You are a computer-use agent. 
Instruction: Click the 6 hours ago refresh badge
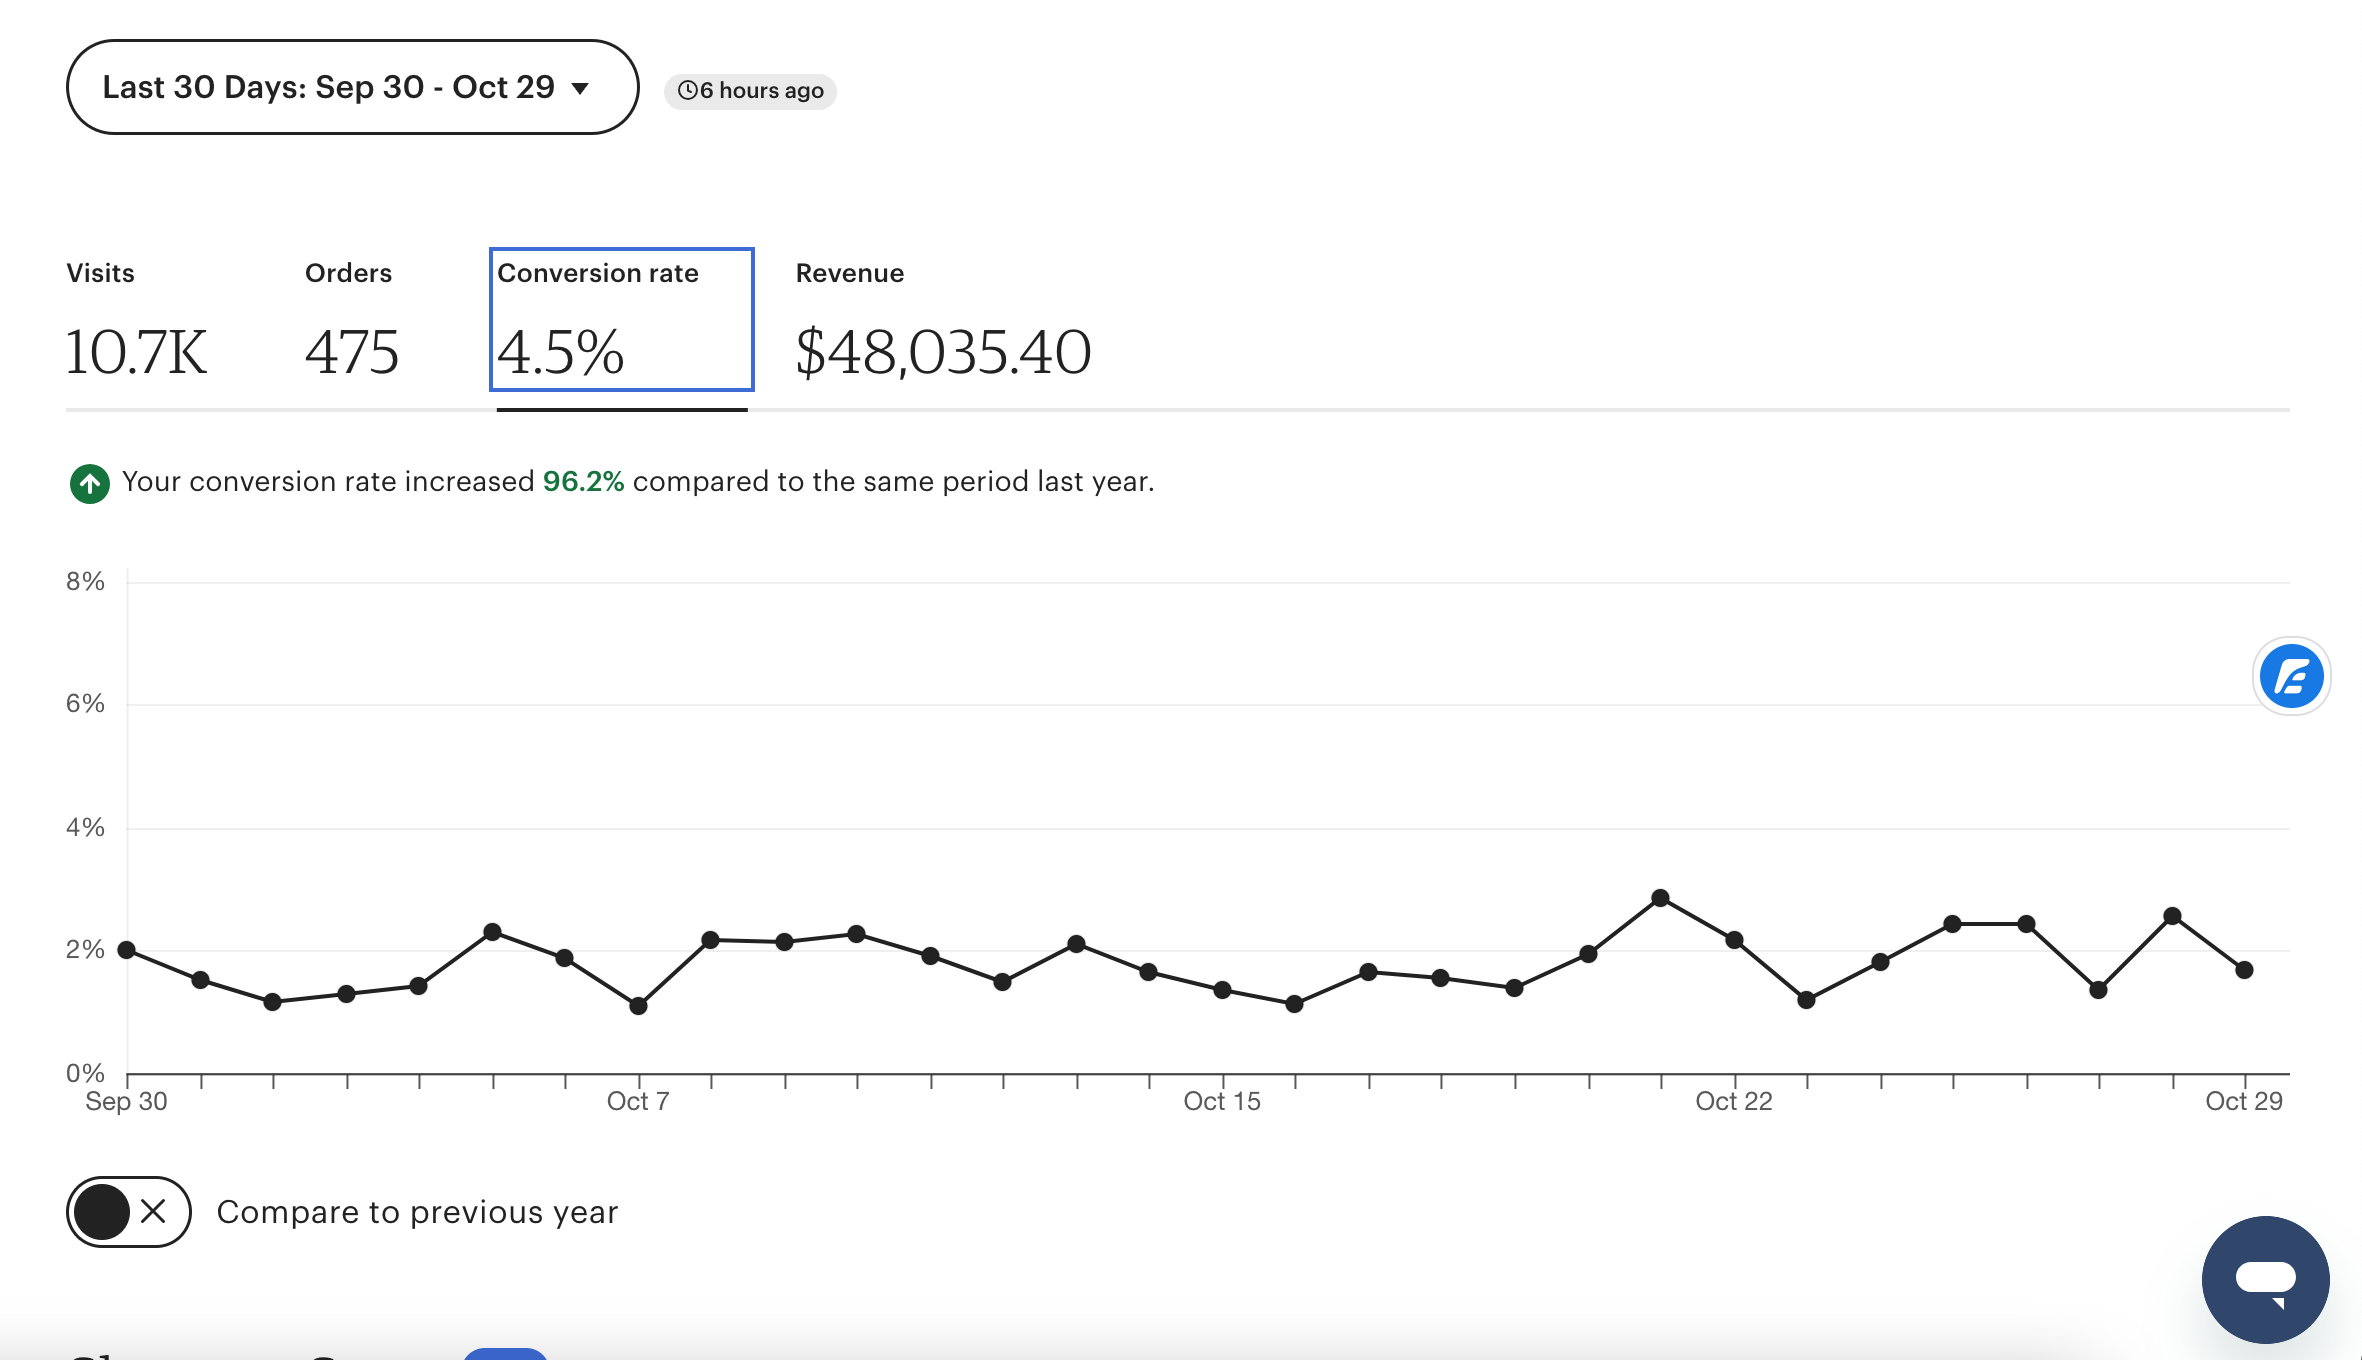pos(750,91)
